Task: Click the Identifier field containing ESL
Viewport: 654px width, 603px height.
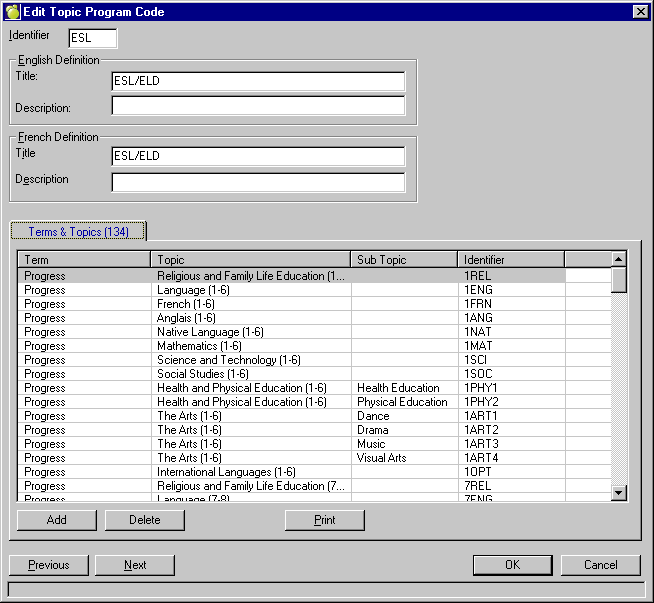Action: click(x=92, y=38)
